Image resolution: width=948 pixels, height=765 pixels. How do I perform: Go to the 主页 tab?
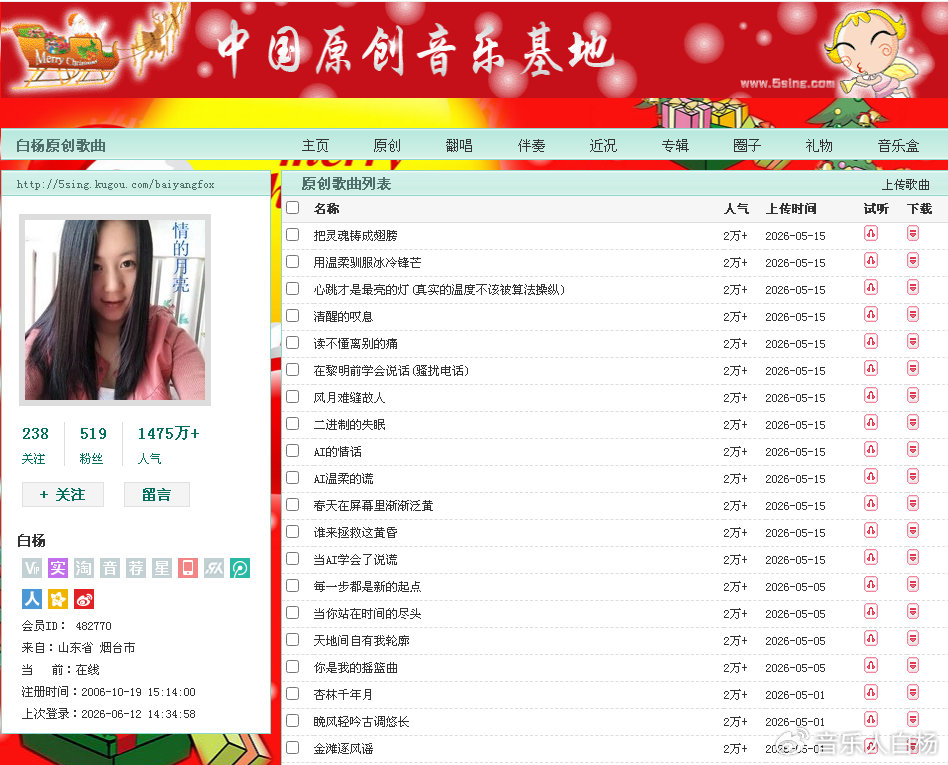point(315,146)
